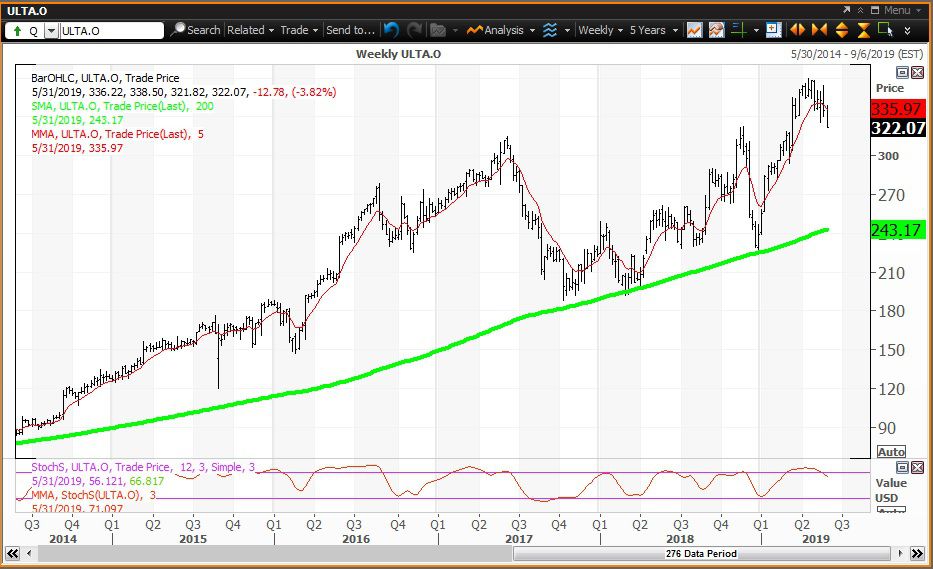
Task: Click the 5/30/2014 - 9/6/2019 date range text
Action: click(x=857, y=54)
